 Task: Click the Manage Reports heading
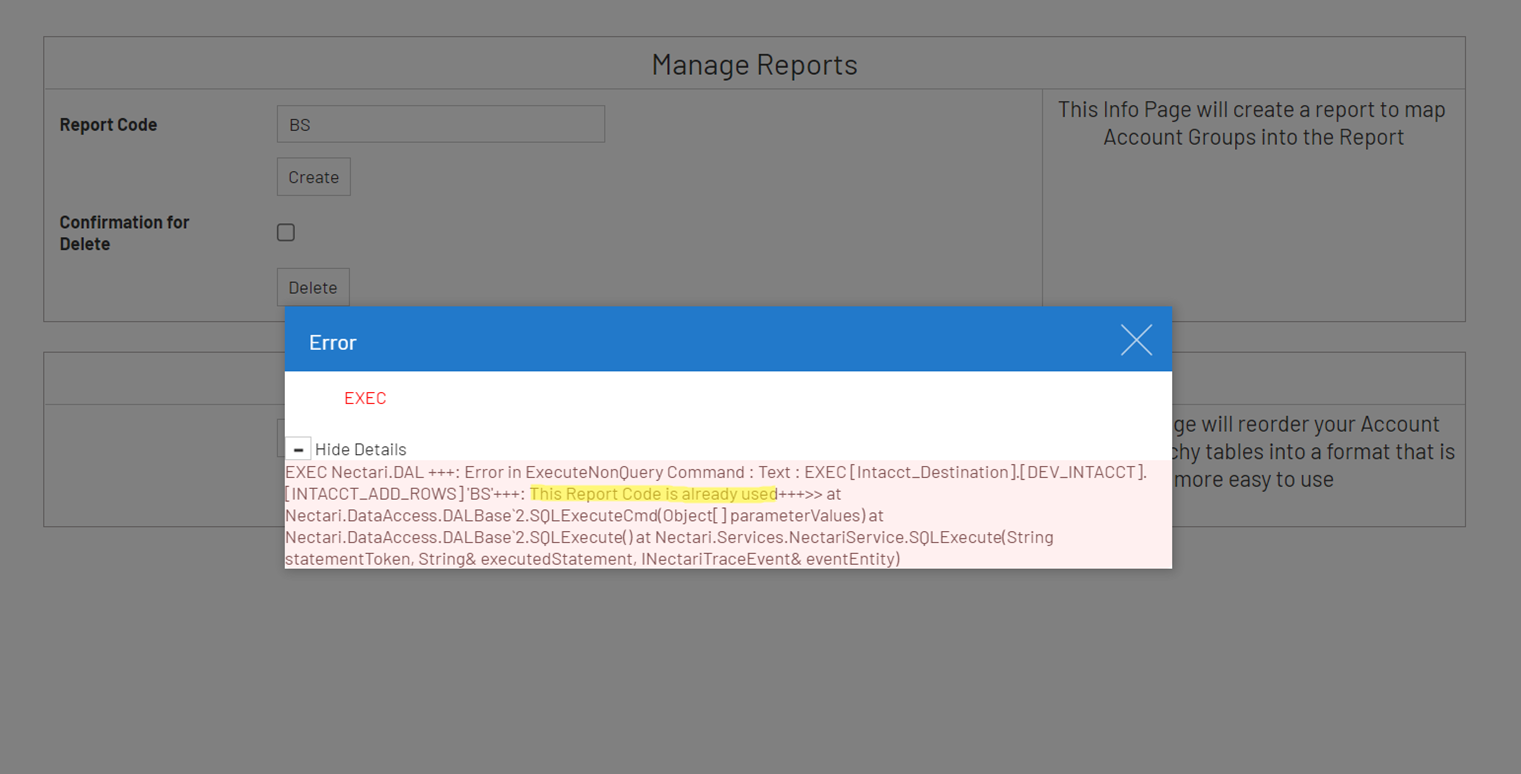point(754,65)
